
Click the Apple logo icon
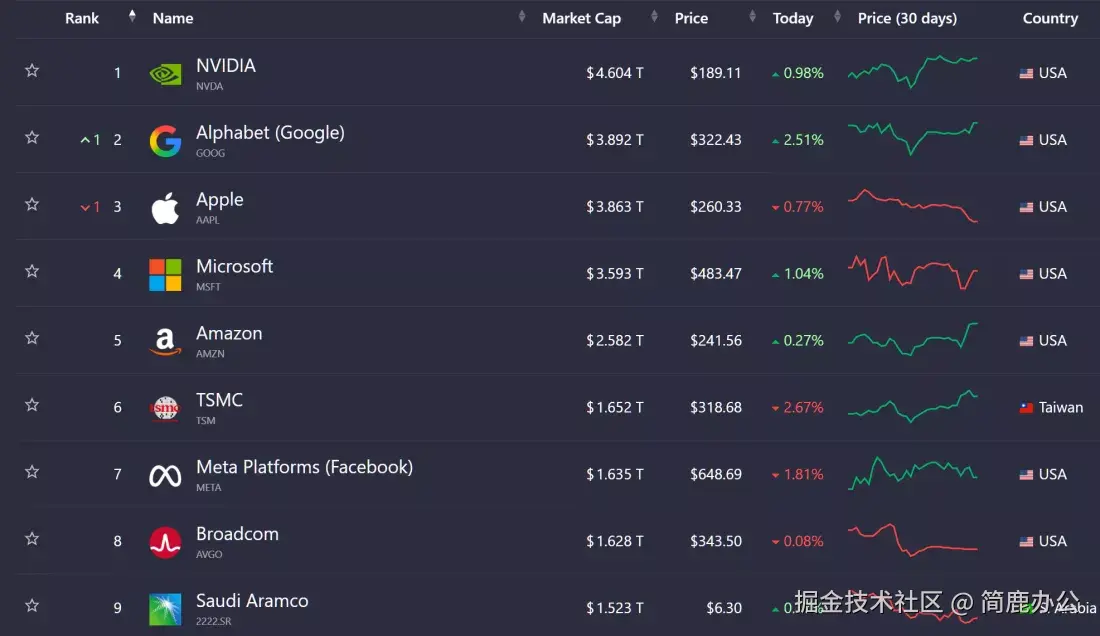pos(165,208)
